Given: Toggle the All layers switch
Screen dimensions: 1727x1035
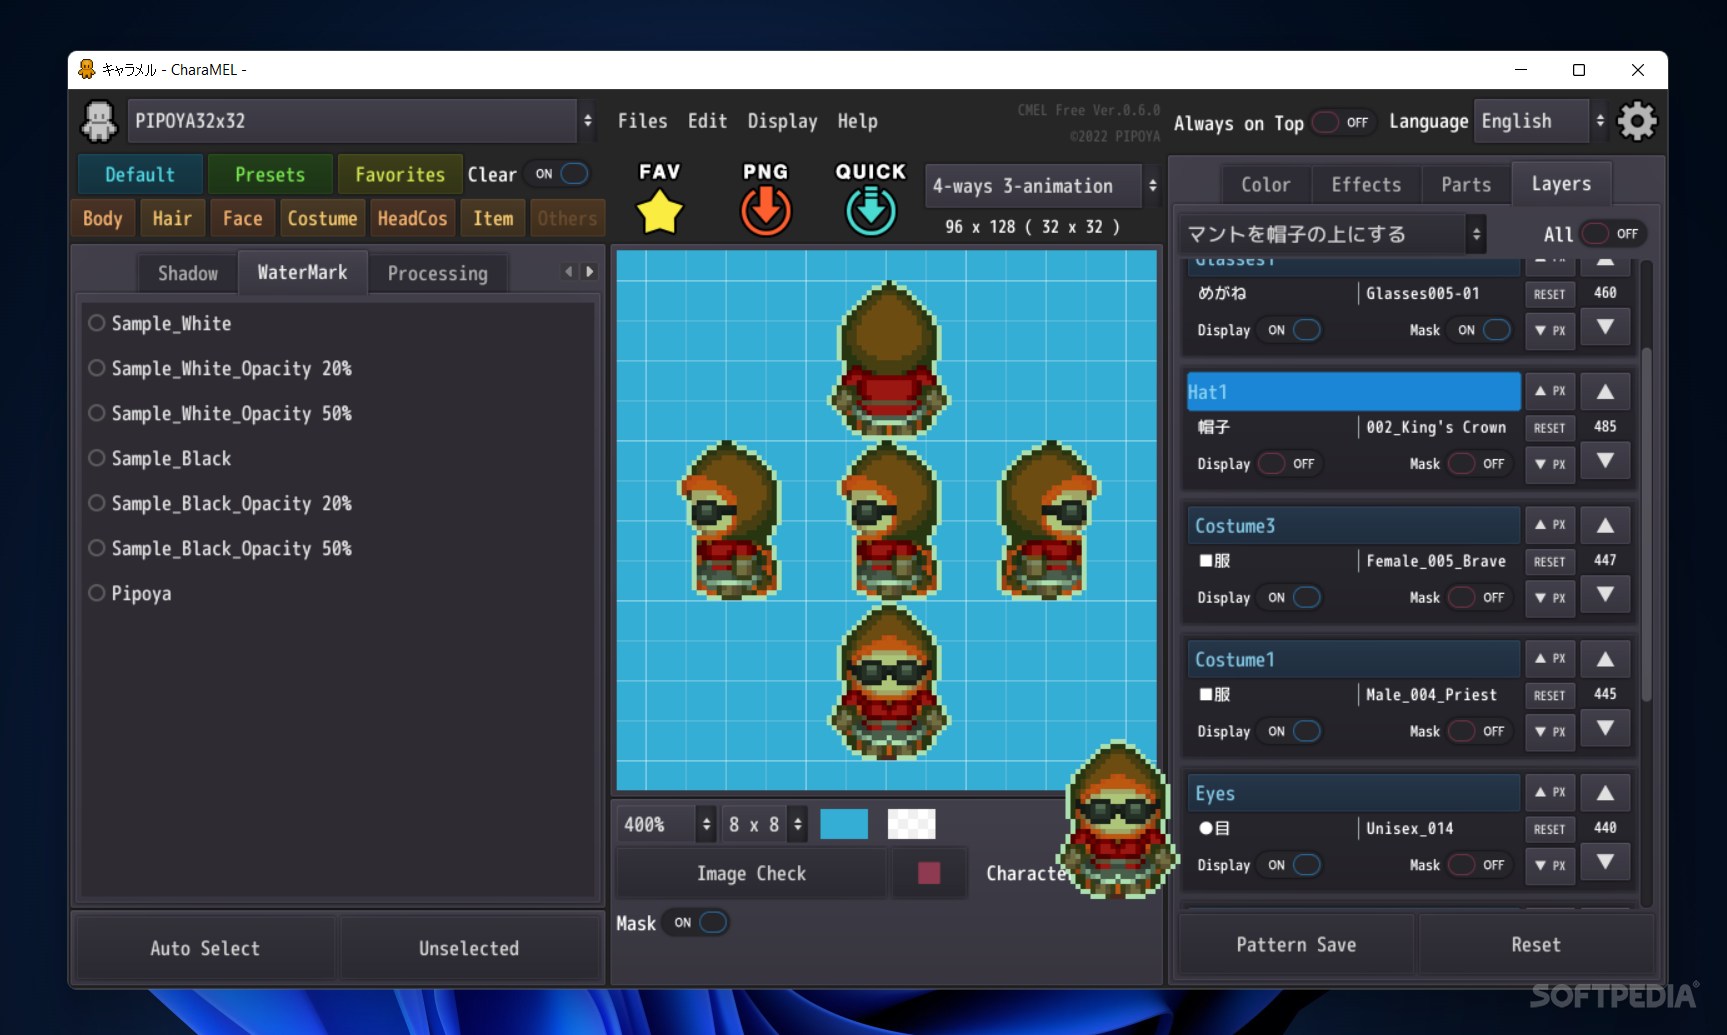Looking at the screenshot, I should [1613, 234].
